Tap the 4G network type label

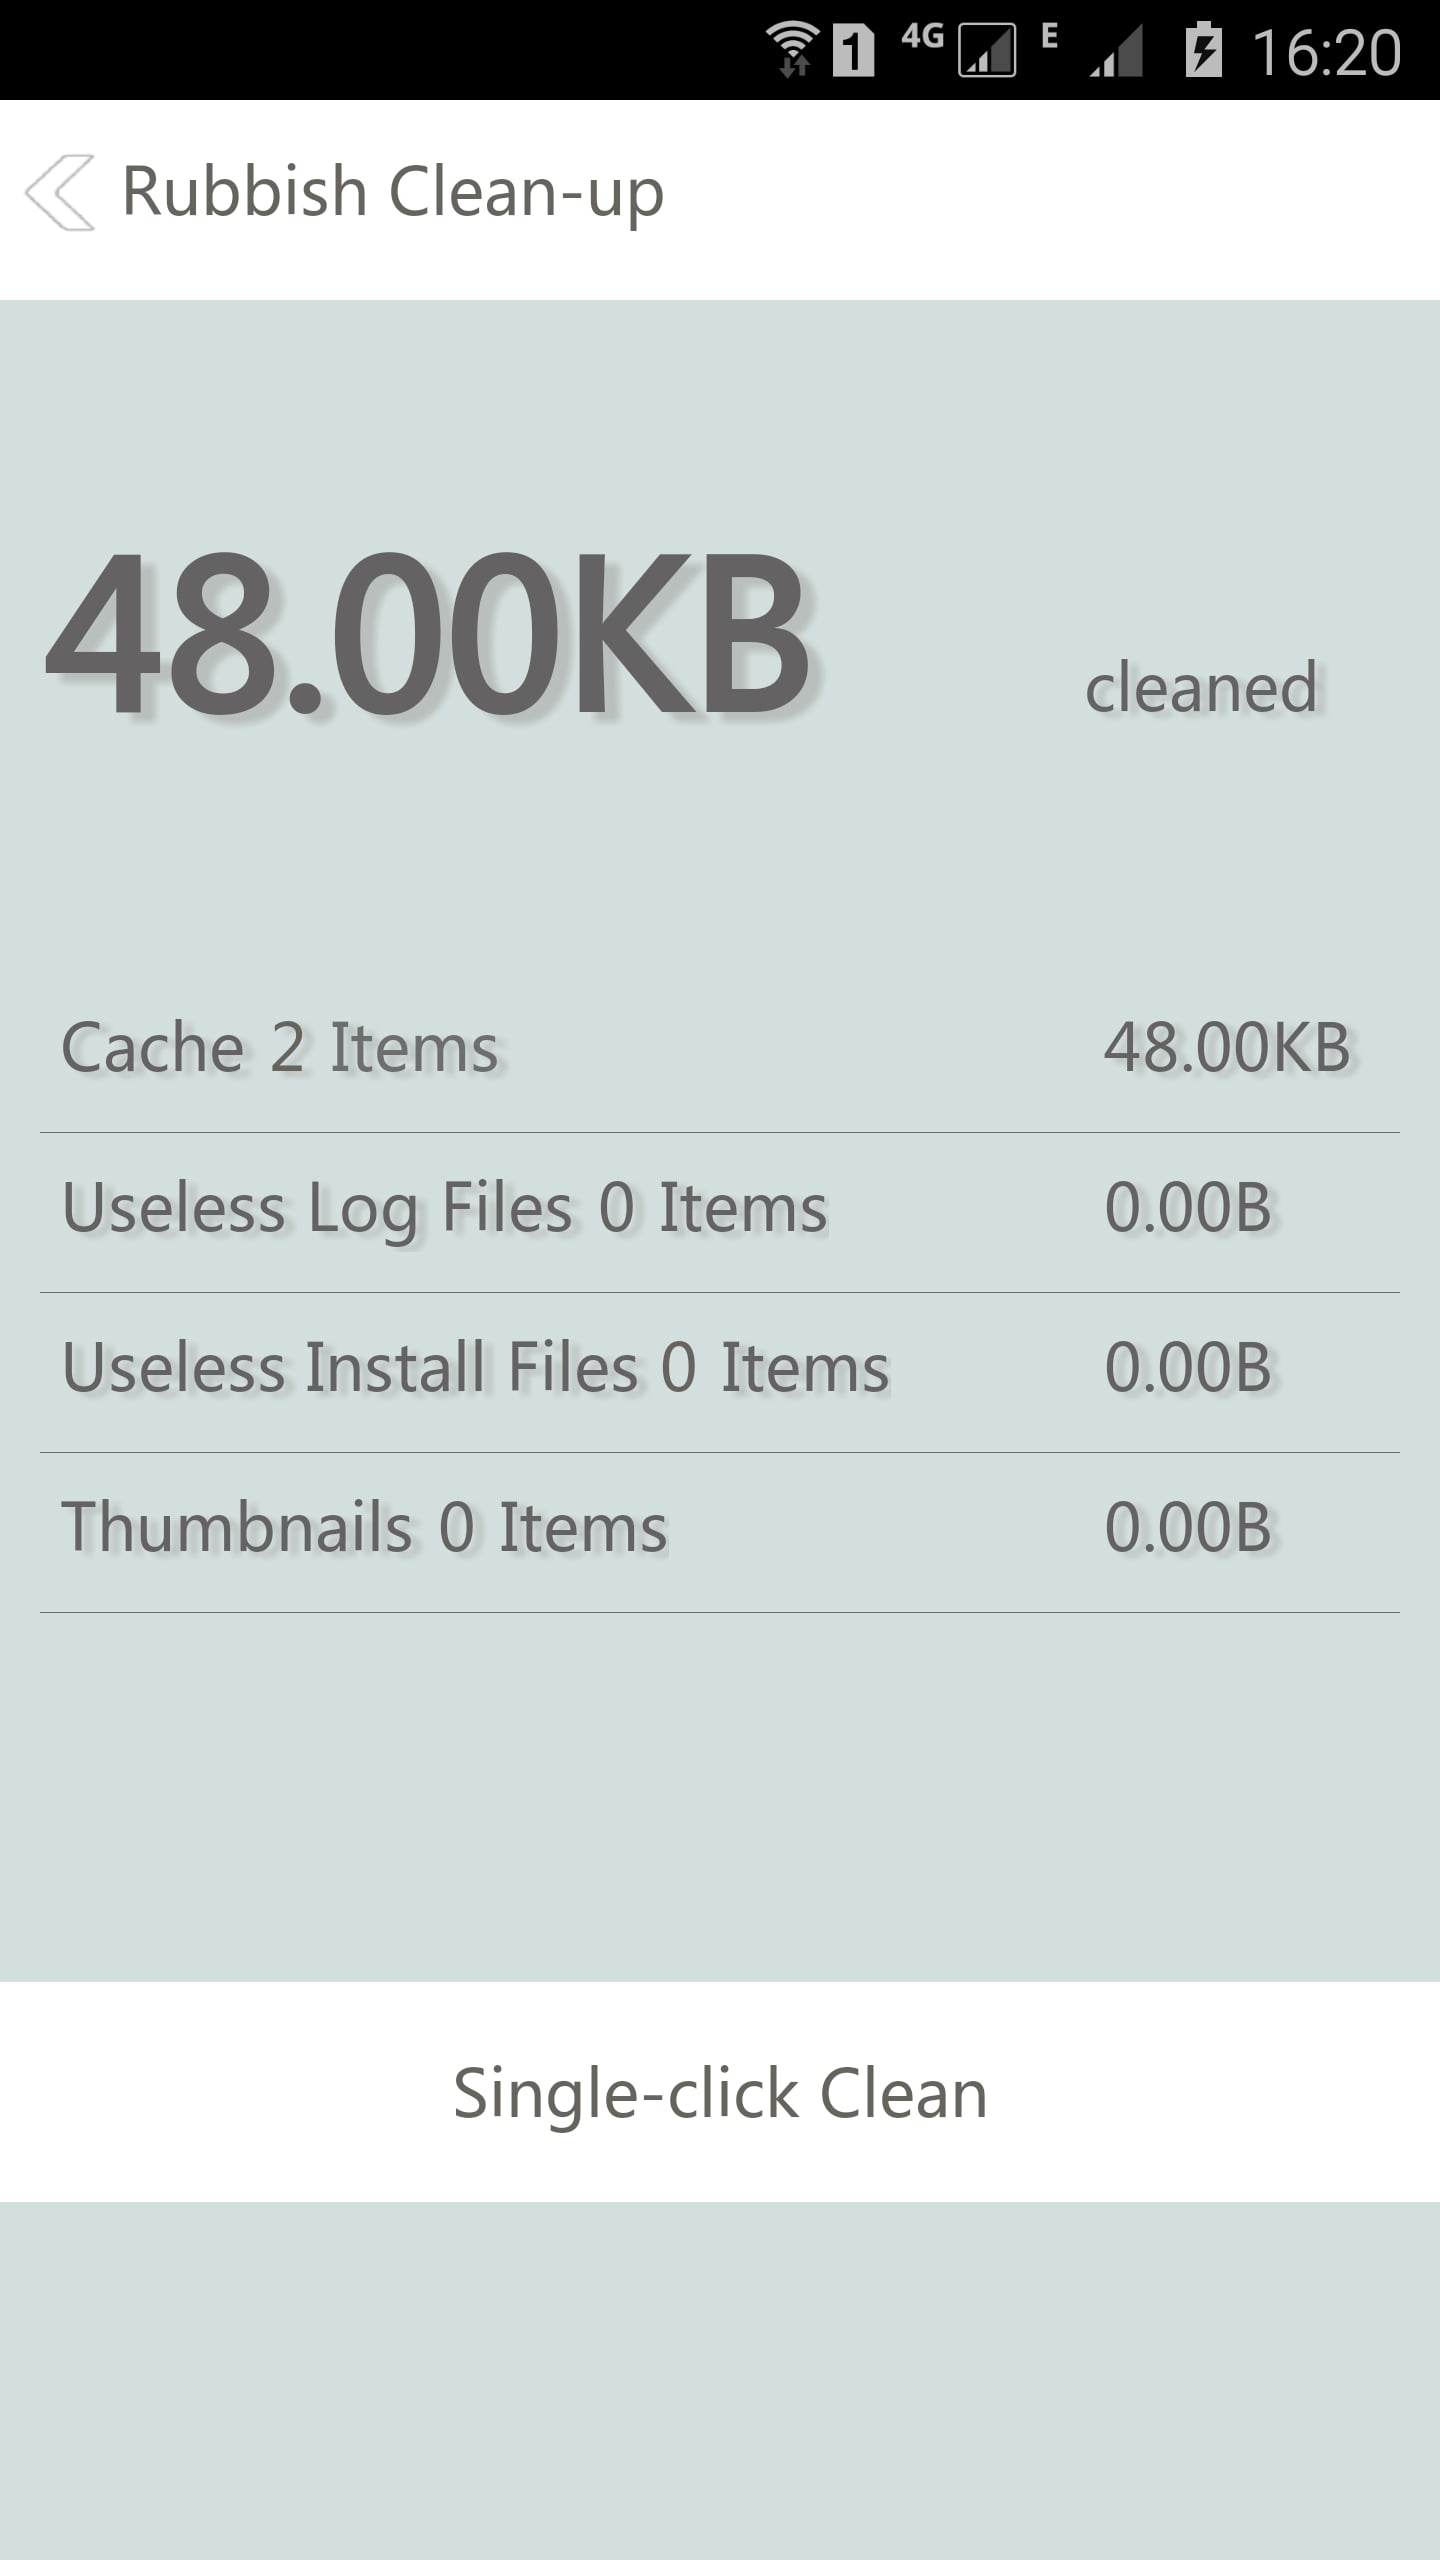coord(922,38)
